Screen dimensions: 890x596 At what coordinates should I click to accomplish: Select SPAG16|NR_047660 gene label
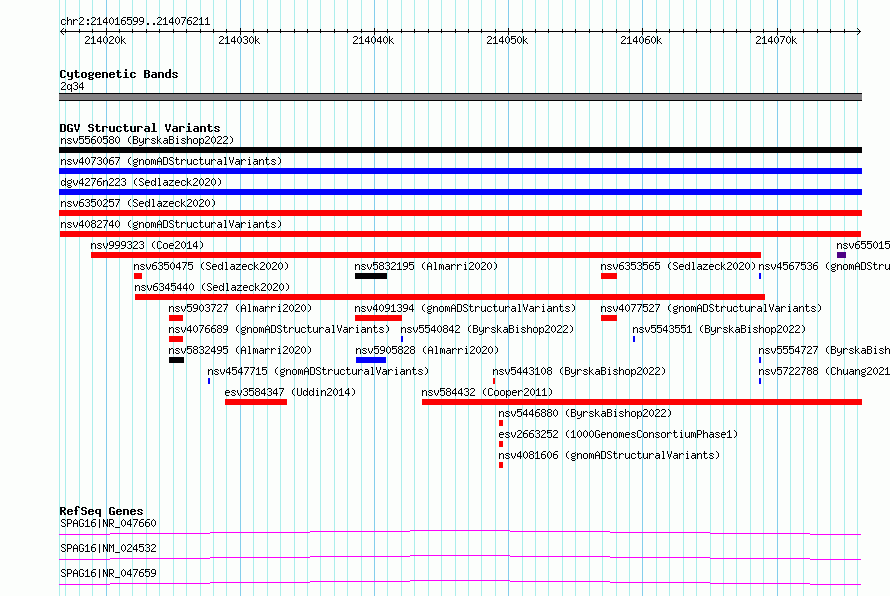(108, 523)
